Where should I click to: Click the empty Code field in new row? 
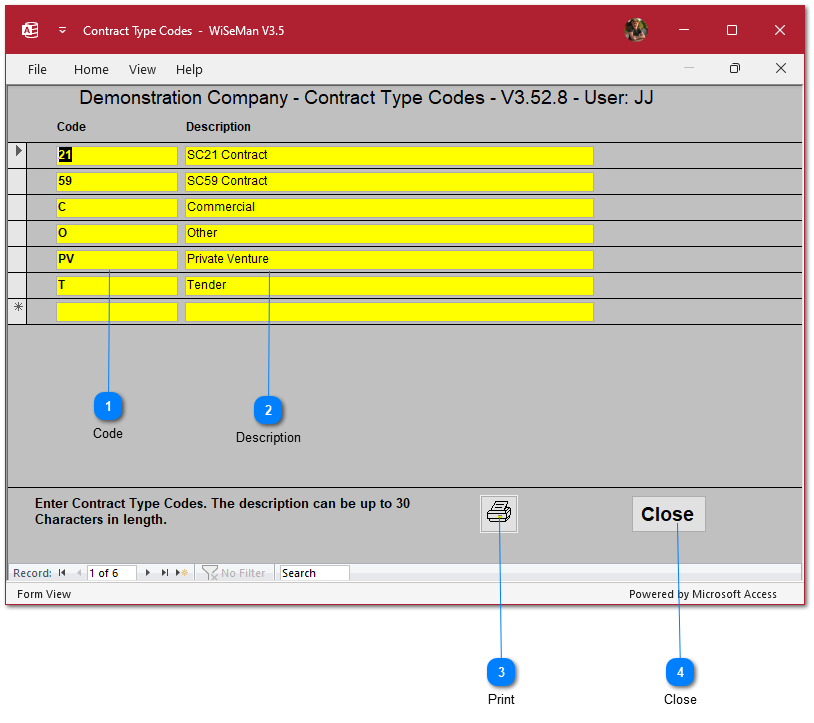click(x=117, y=311)
